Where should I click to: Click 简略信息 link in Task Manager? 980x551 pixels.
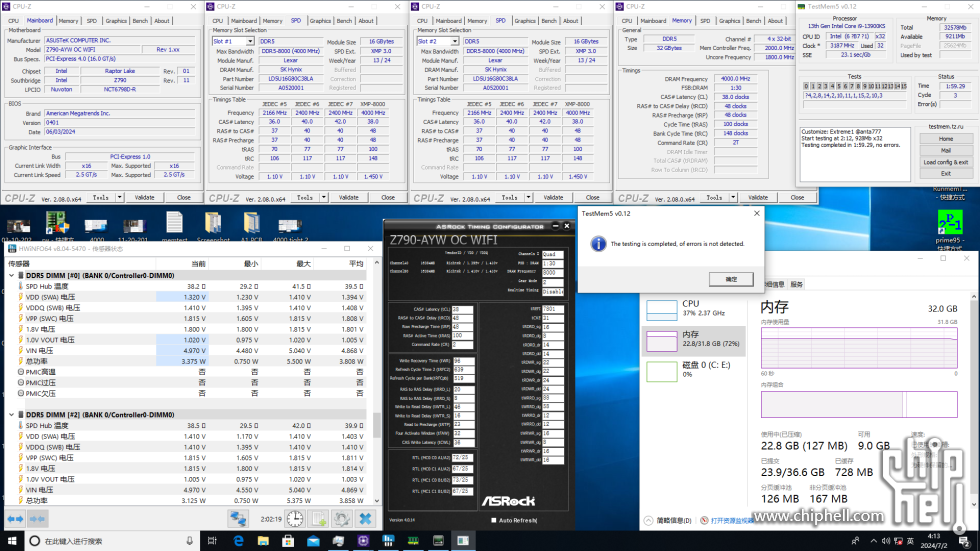(674, 520)
